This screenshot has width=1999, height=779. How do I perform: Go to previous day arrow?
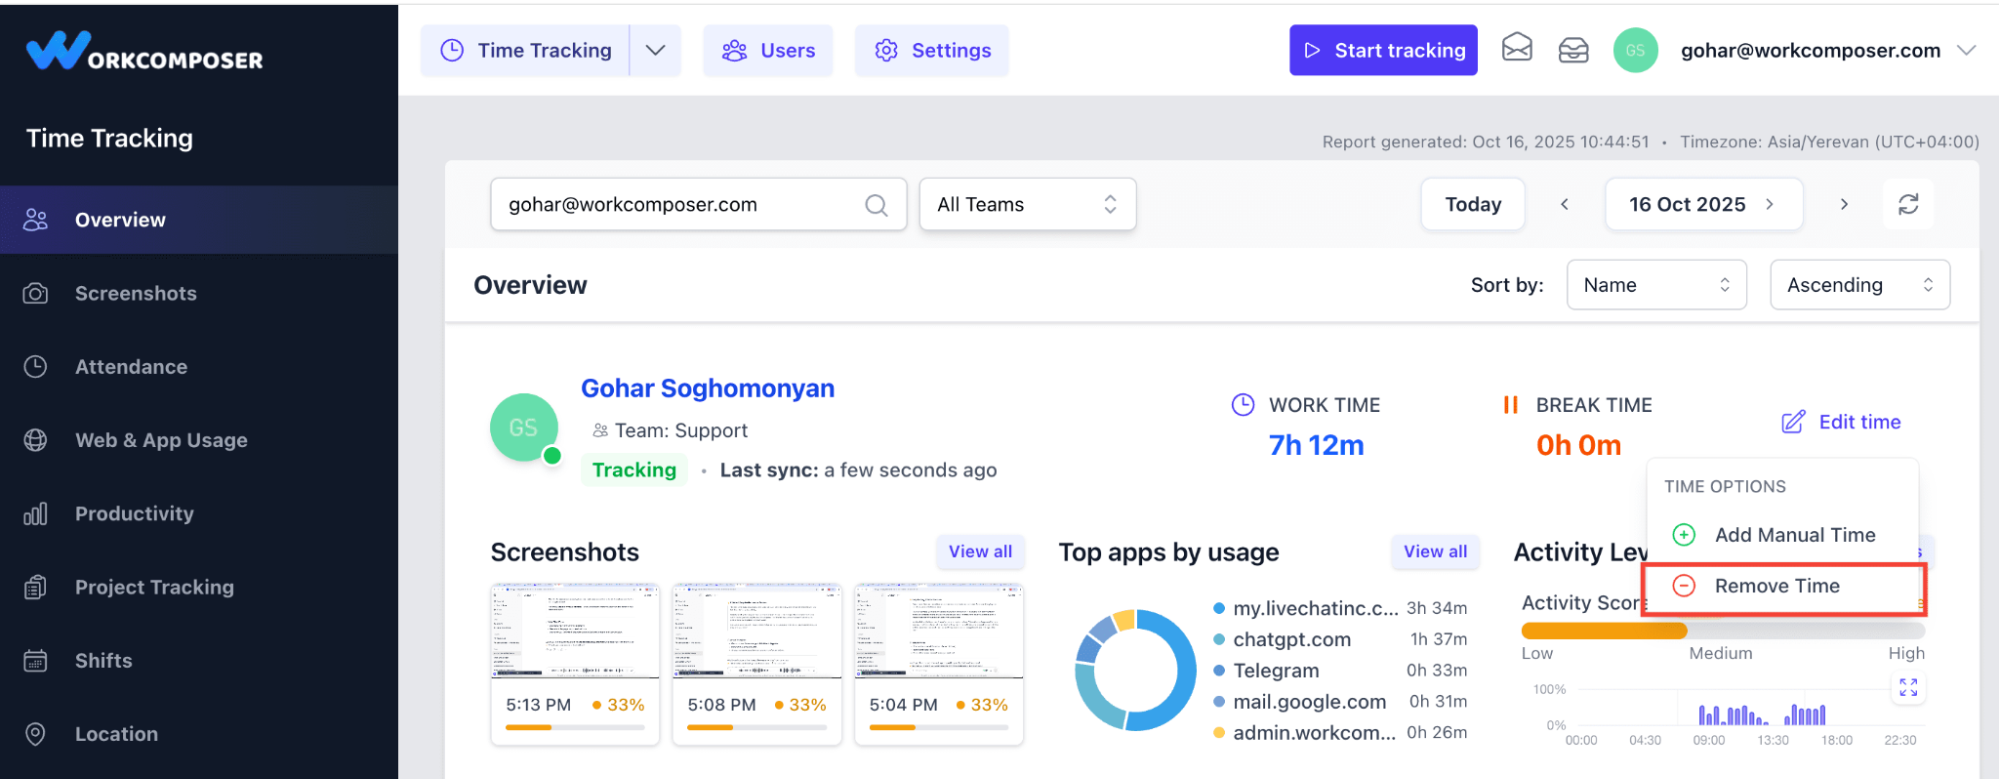click(1564, 204)
